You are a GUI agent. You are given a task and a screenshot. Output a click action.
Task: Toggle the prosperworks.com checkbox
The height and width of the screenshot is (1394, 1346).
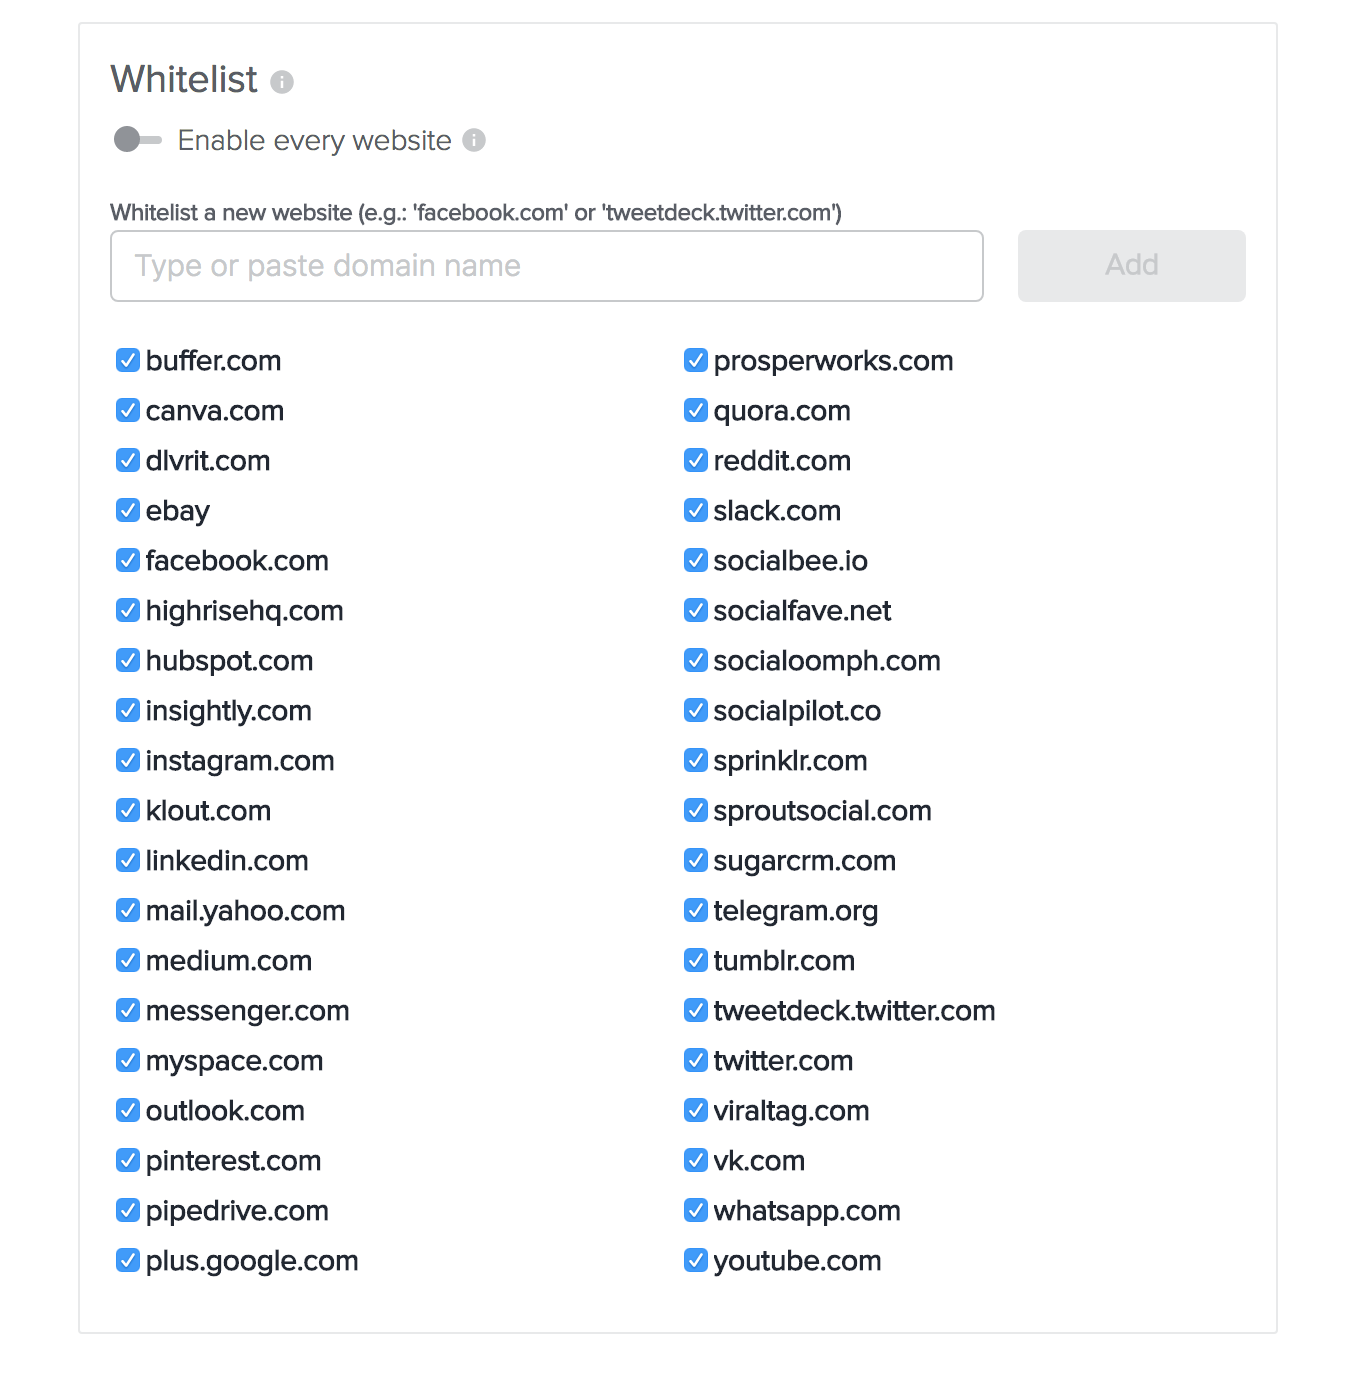[696, 360]
